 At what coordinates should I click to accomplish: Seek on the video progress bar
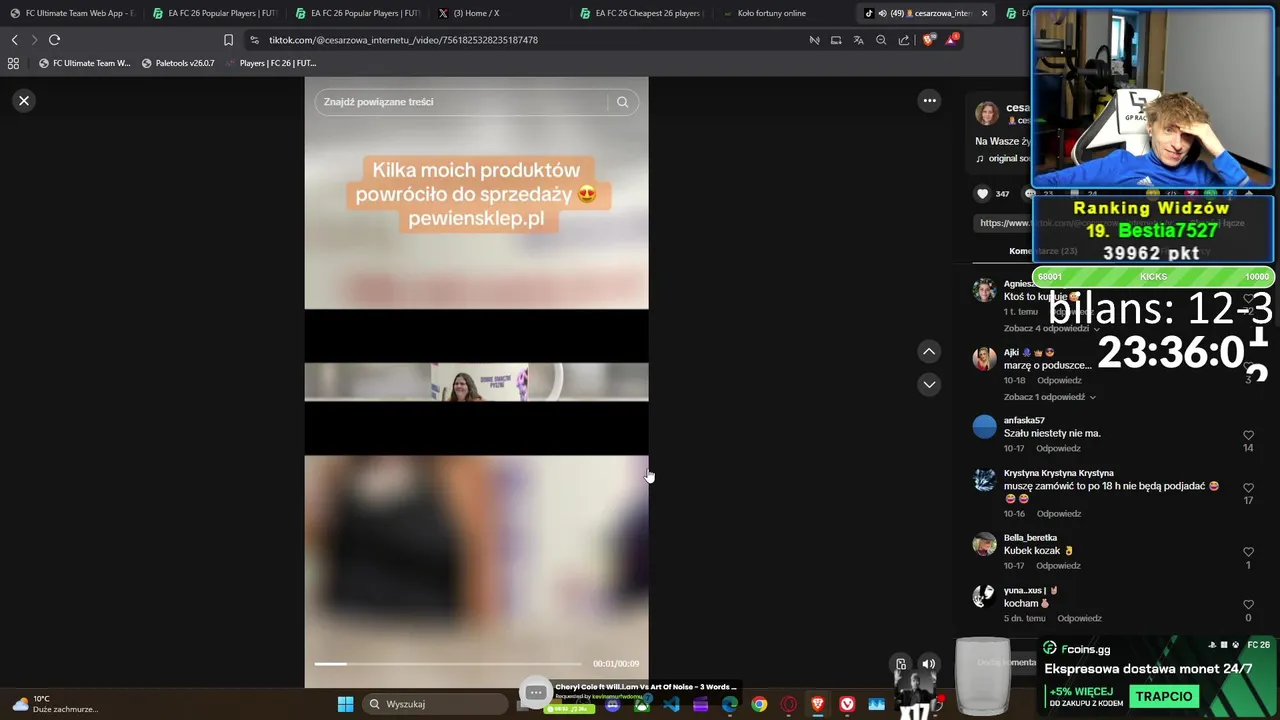point(447,664)
